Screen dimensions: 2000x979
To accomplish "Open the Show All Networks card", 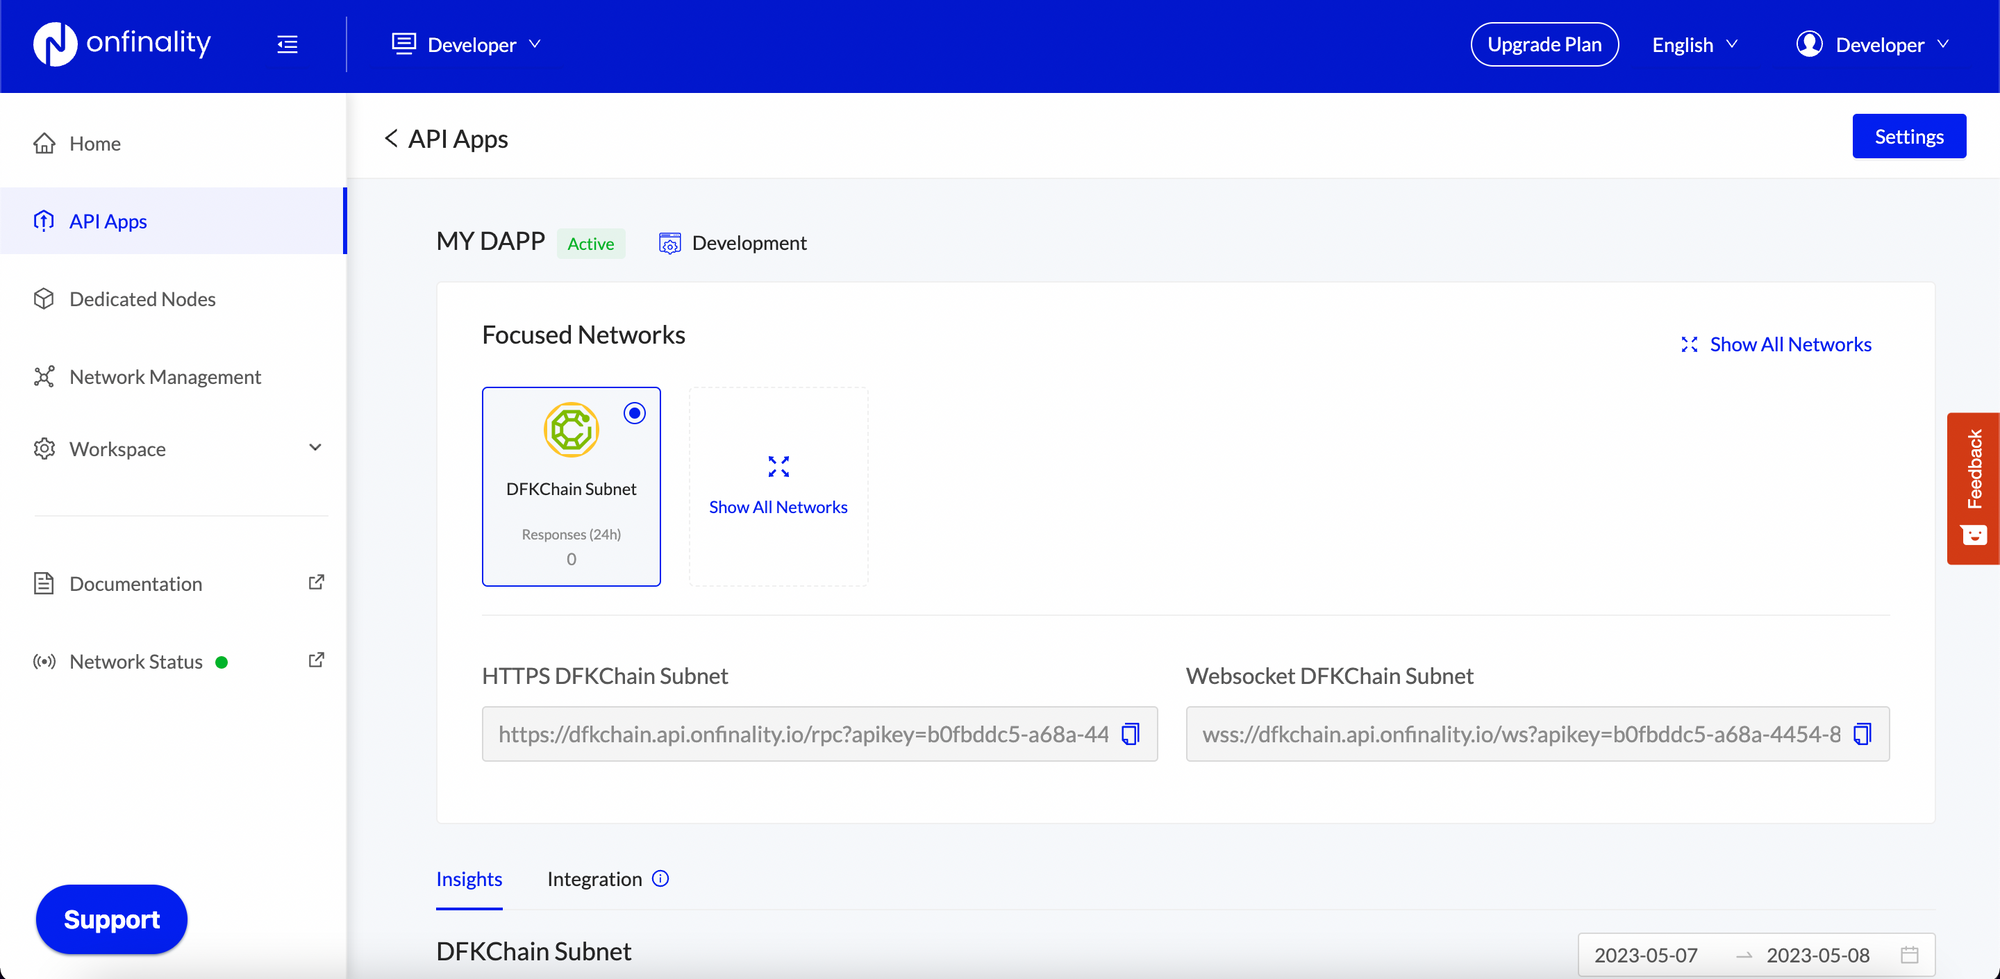I will click(x=779, y=486).
